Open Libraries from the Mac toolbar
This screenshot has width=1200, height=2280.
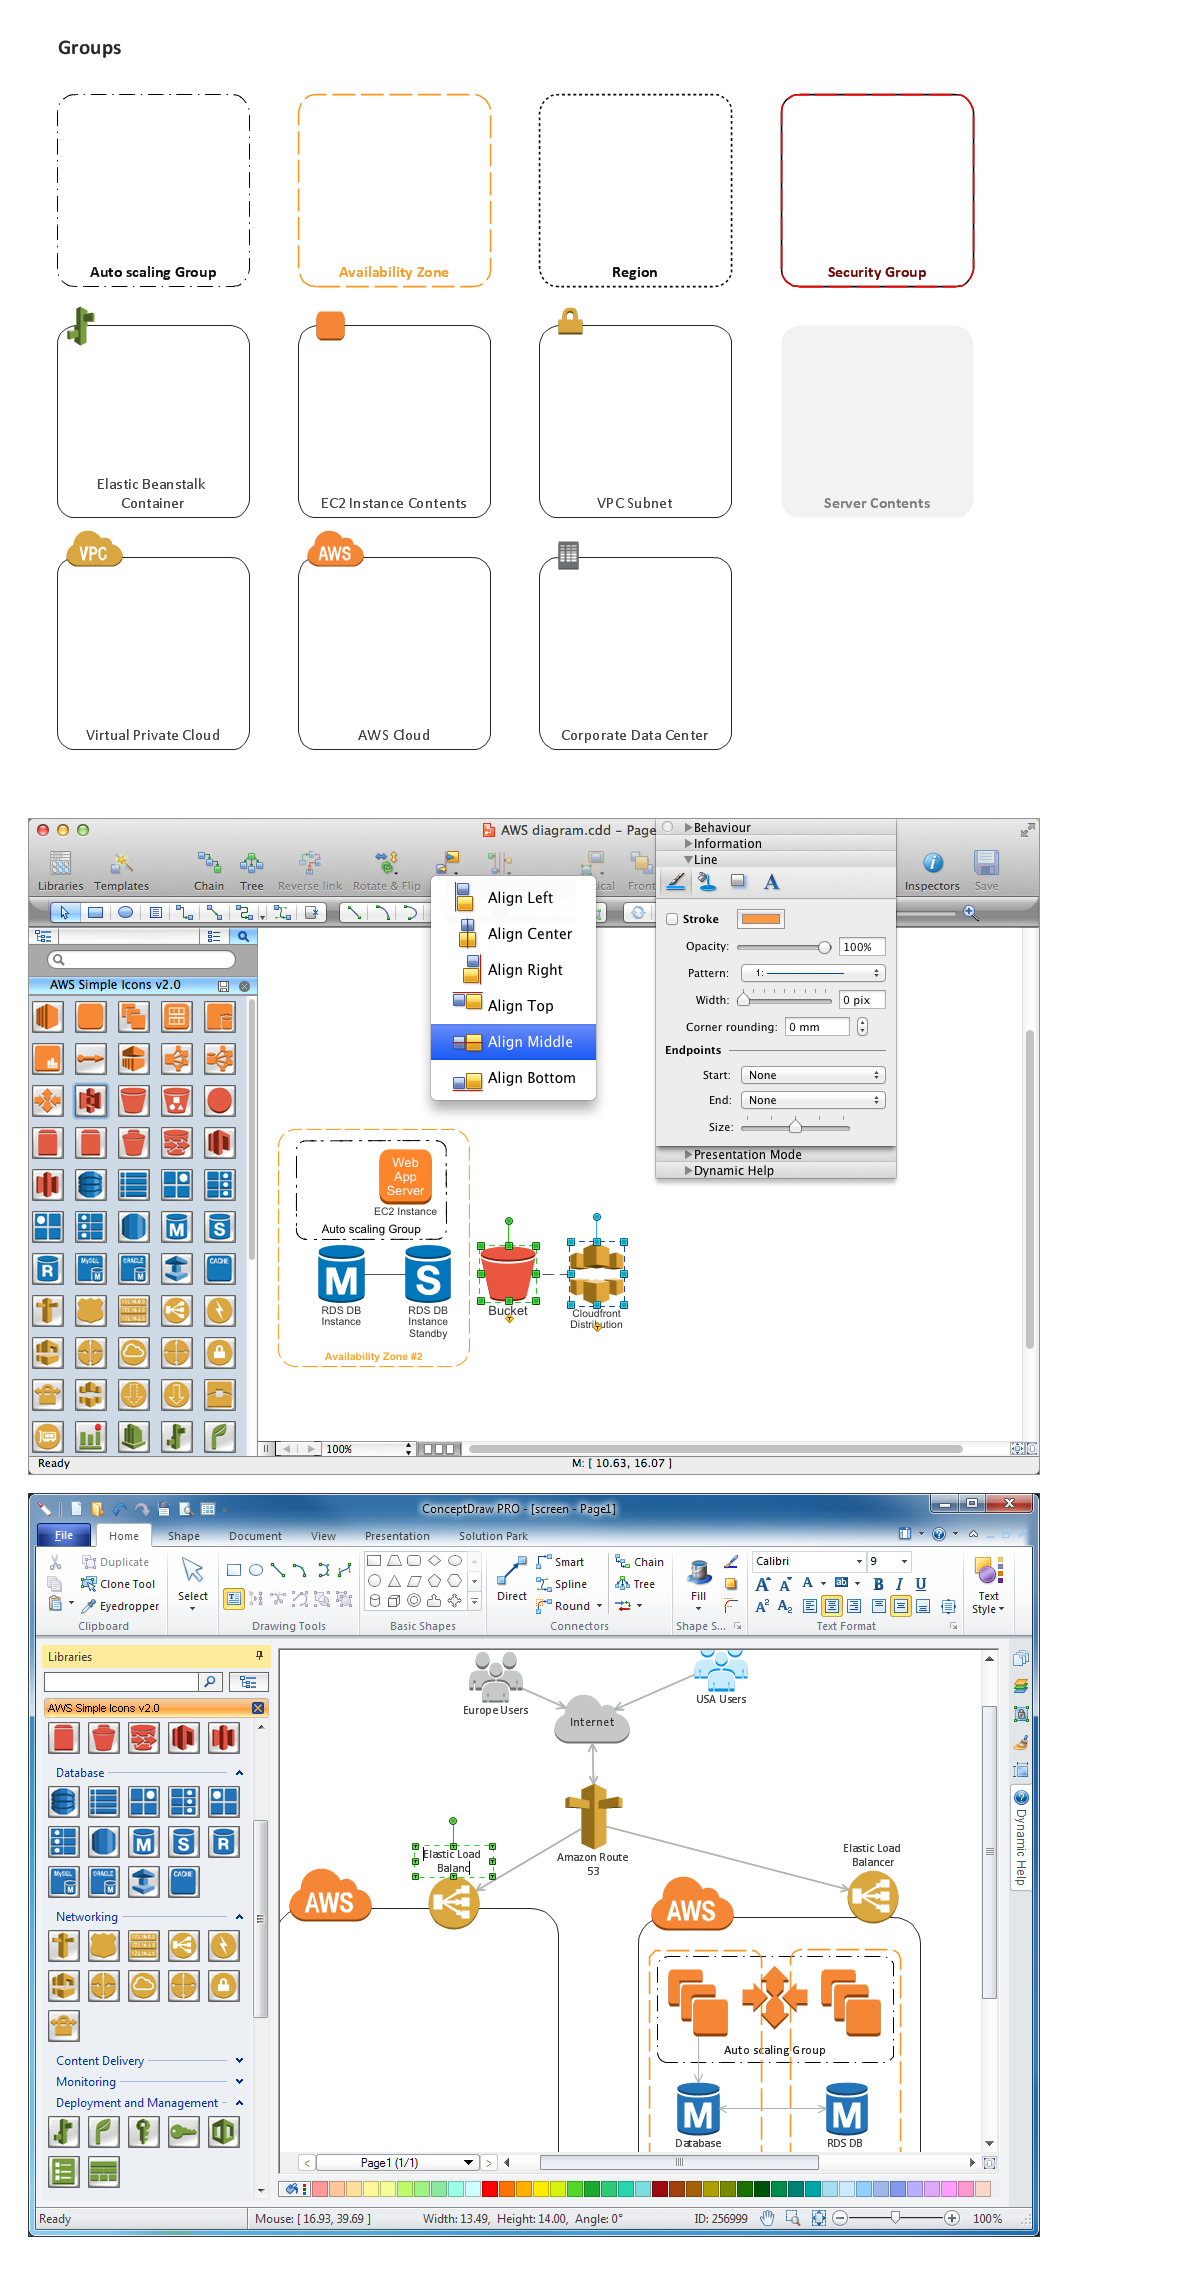[x=61, y=870]
